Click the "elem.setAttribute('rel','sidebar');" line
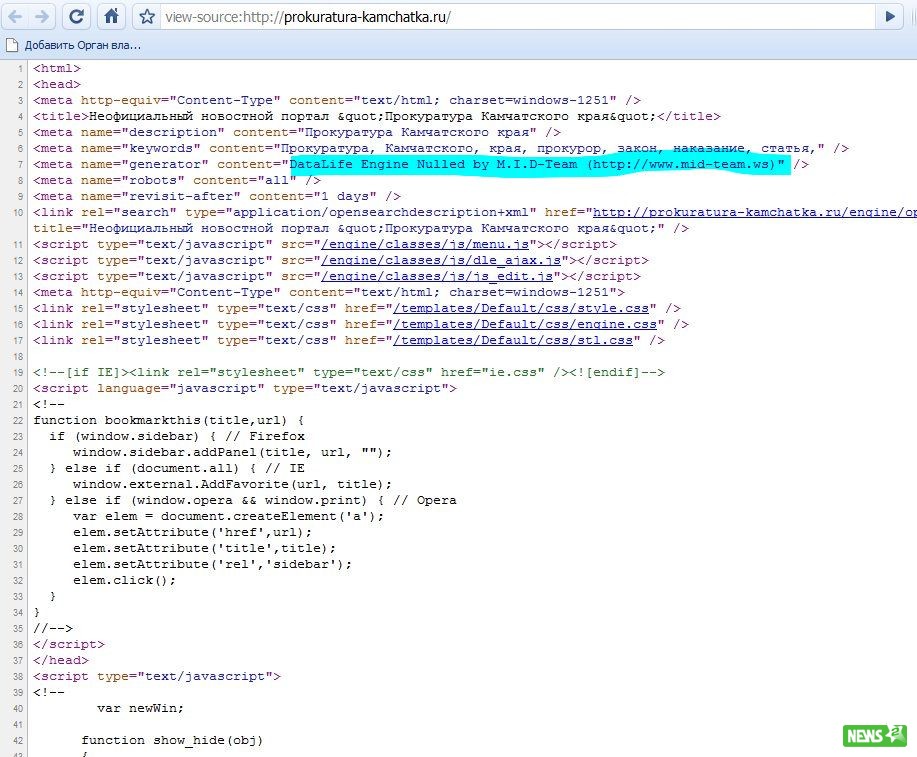 (x=212, y=565)
